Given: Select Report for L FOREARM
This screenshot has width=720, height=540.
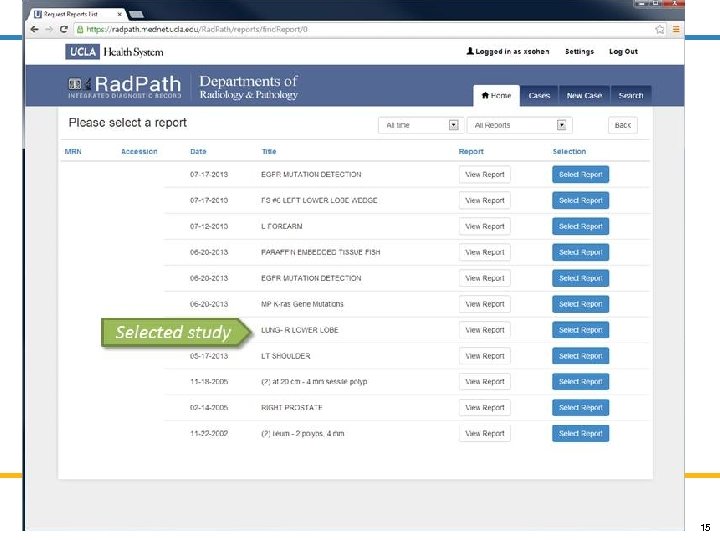Looking at the screenshot, I should [580, 226].
